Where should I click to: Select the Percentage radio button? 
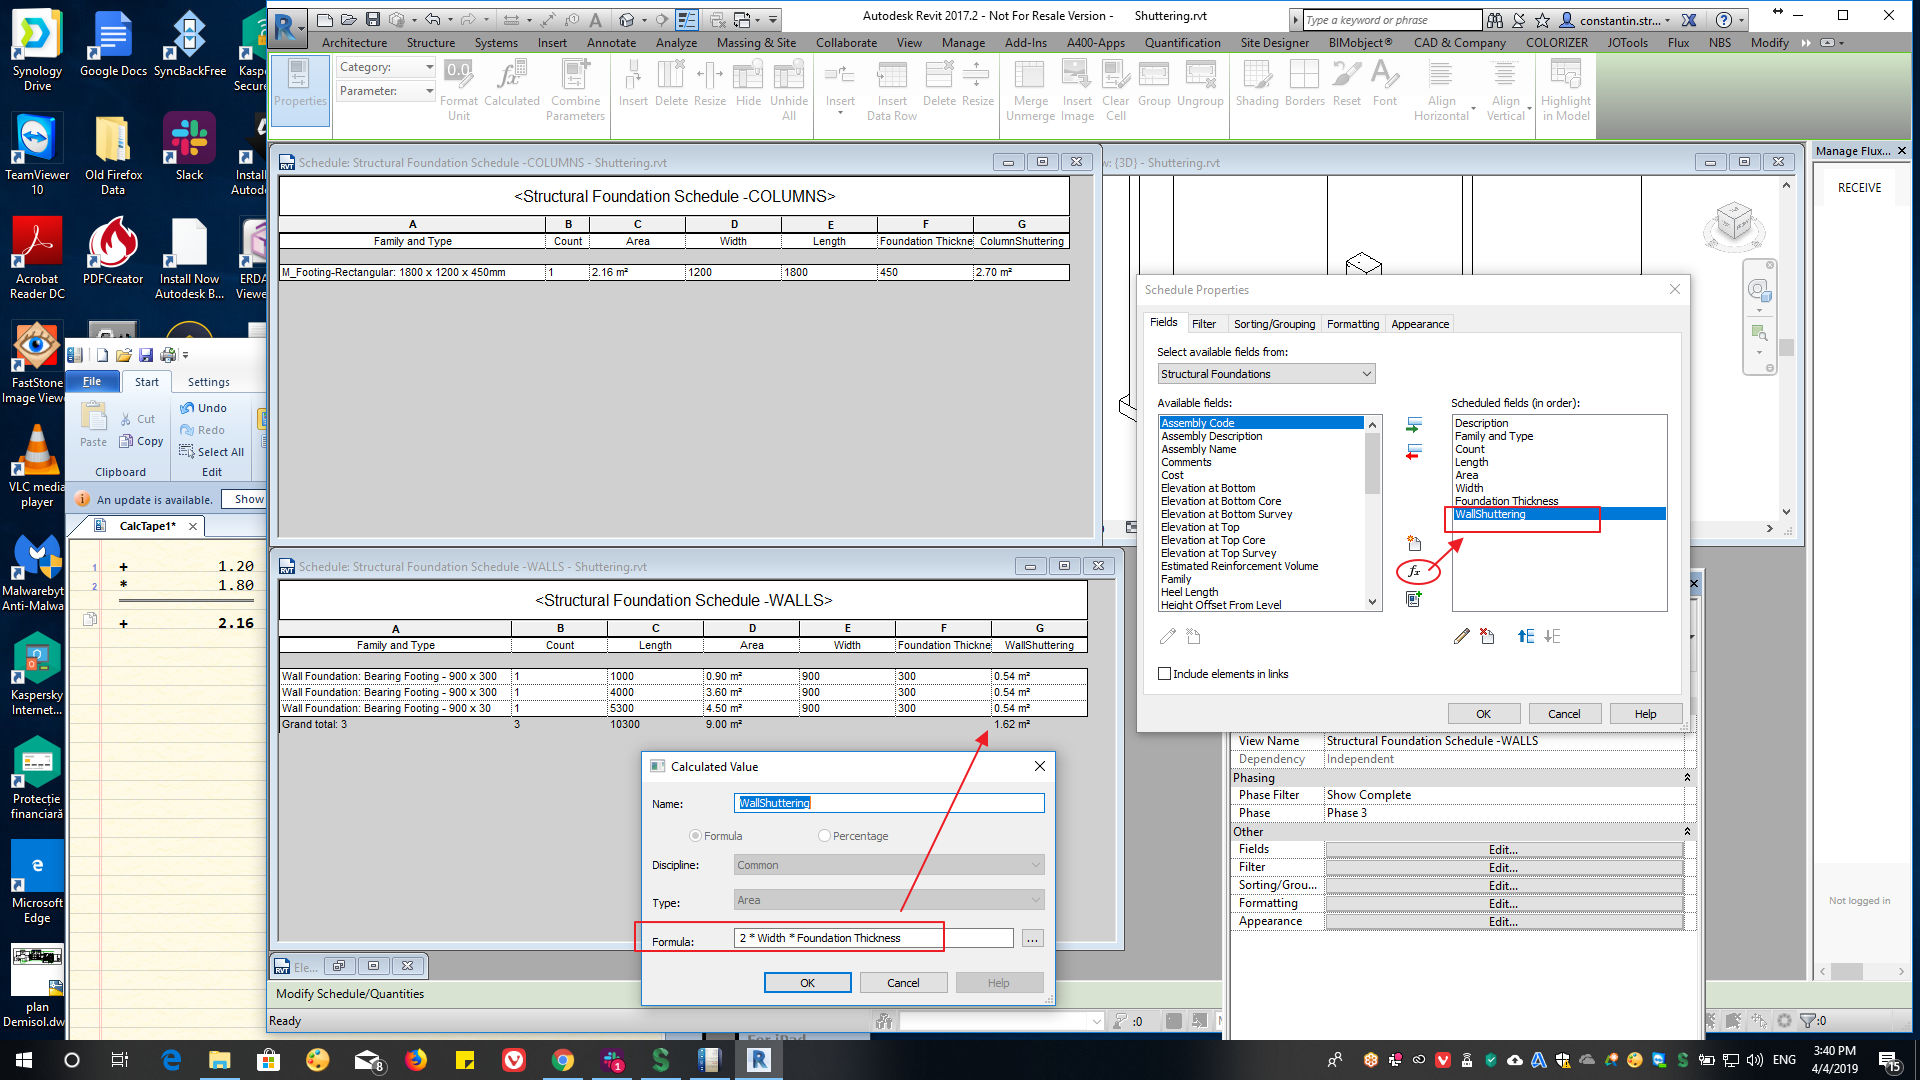(x=824, y=835)
